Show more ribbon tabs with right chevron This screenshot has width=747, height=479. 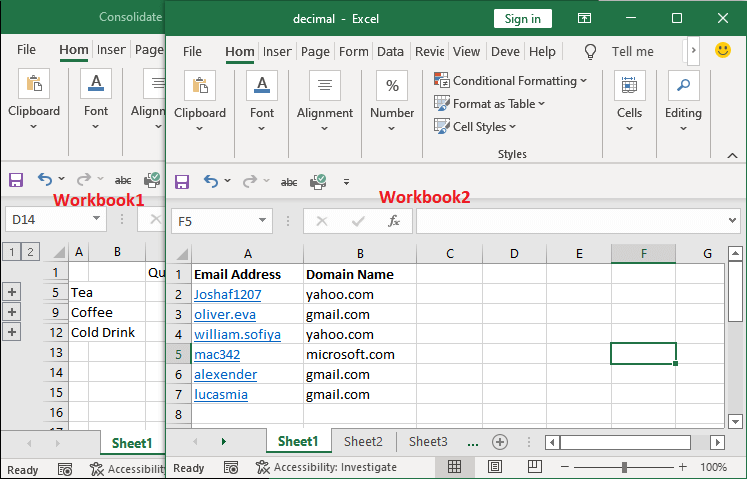[694, 50]
